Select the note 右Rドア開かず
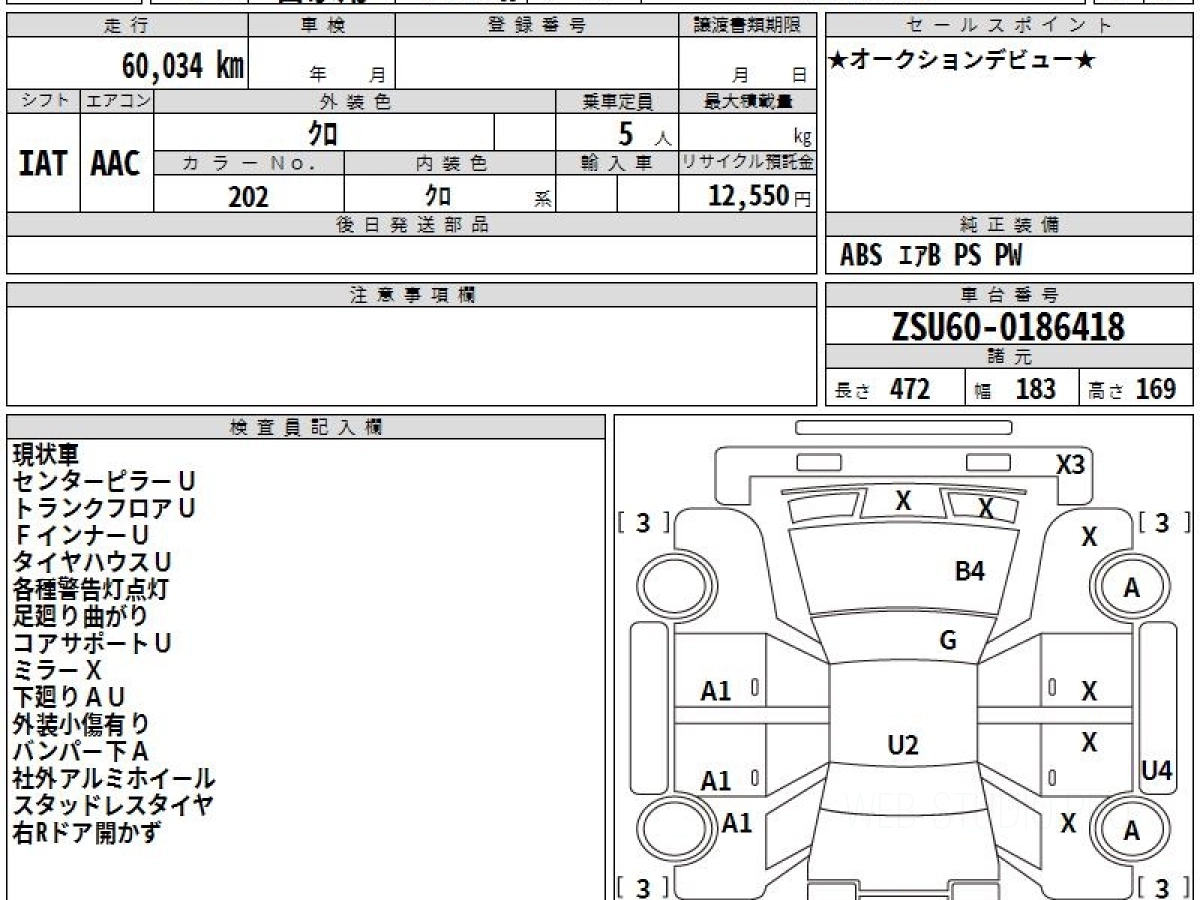The width and height of the screenshot is (1200, 900). pos(86,832)
